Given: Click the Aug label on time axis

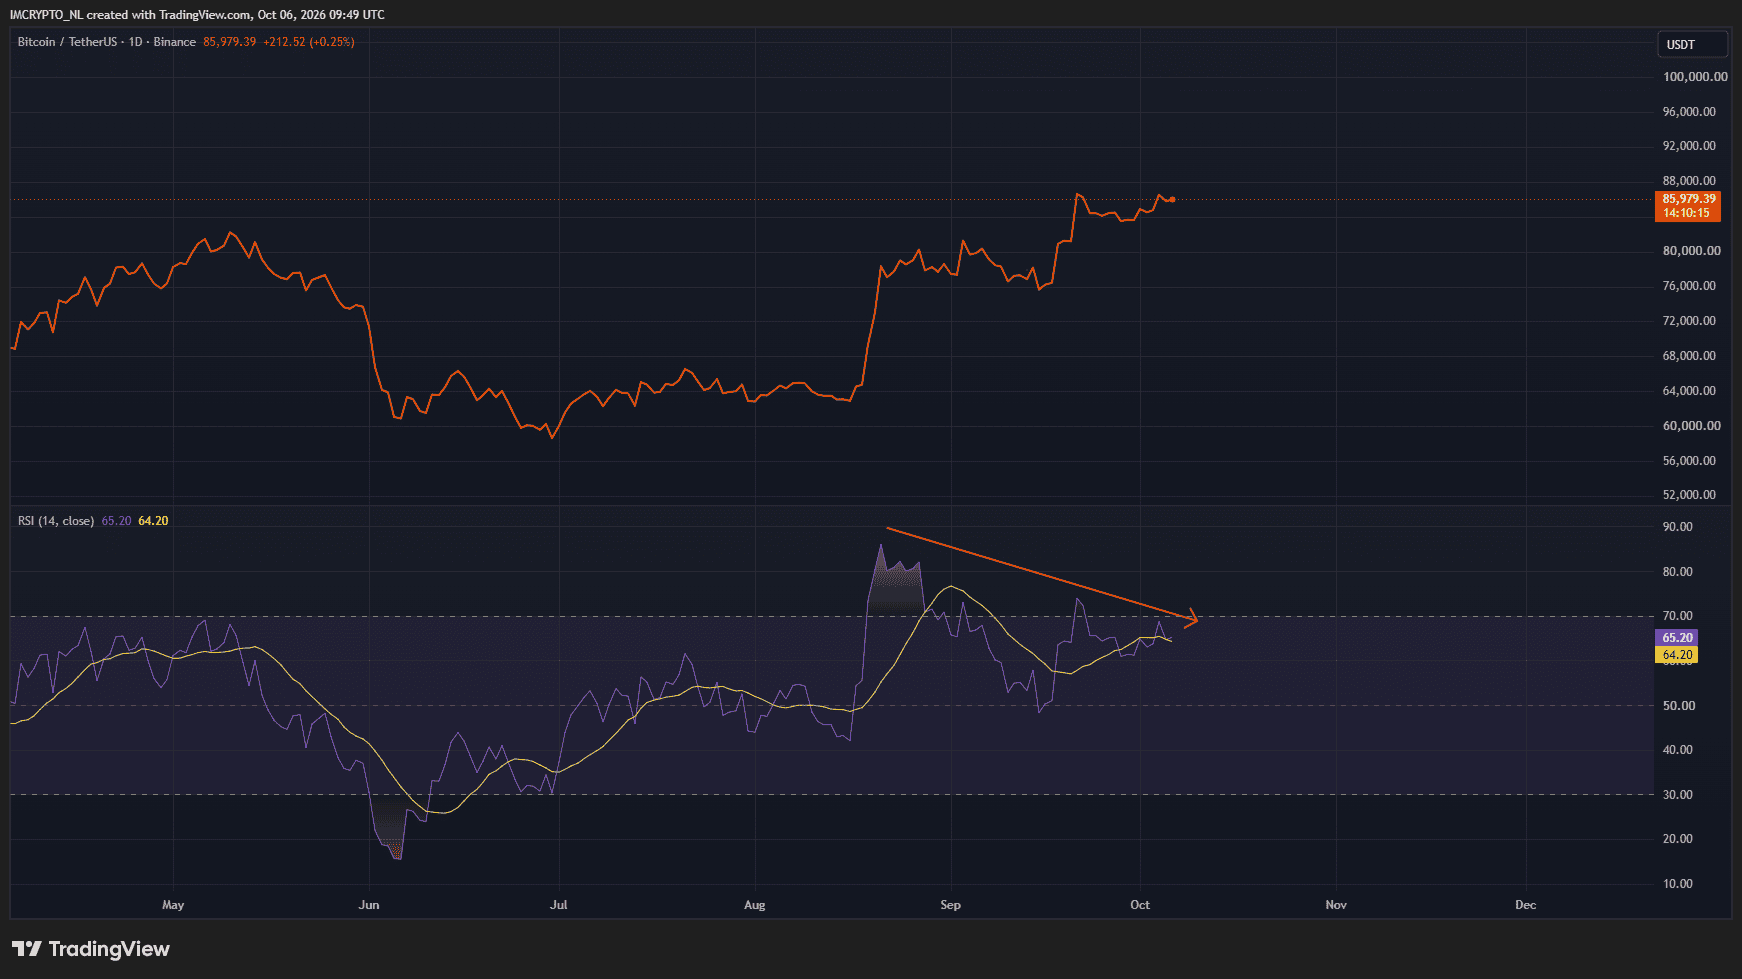Looking at the screenshot, I should coord(754,905).
